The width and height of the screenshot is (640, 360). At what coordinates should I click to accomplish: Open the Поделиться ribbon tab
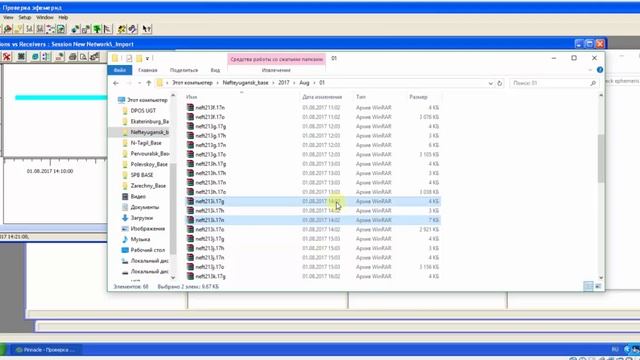tap(184, 70)
